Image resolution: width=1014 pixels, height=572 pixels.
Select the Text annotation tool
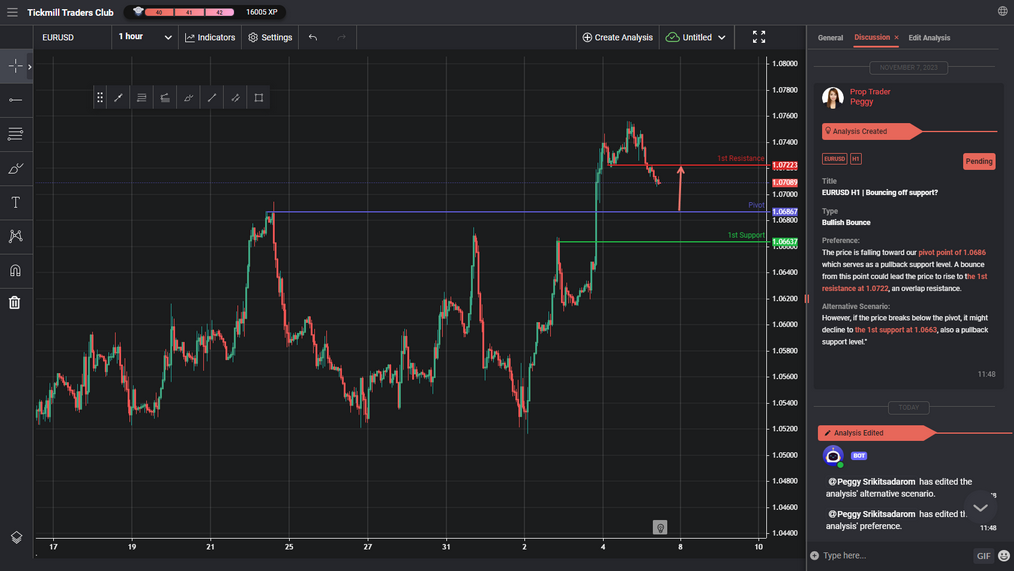point(15,202)
